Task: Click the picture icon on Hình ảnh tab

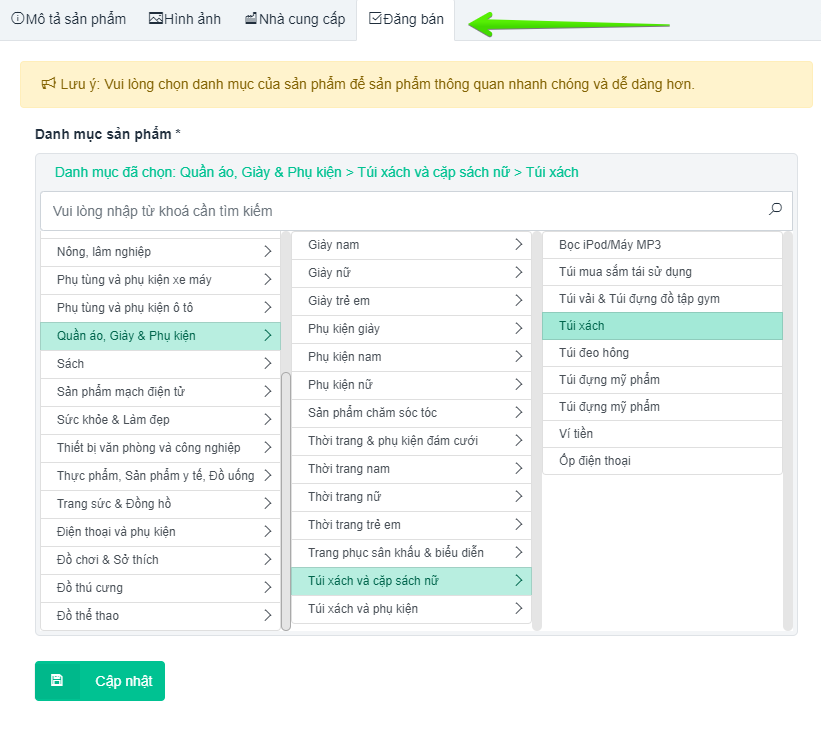Action: tap(155, 19)
